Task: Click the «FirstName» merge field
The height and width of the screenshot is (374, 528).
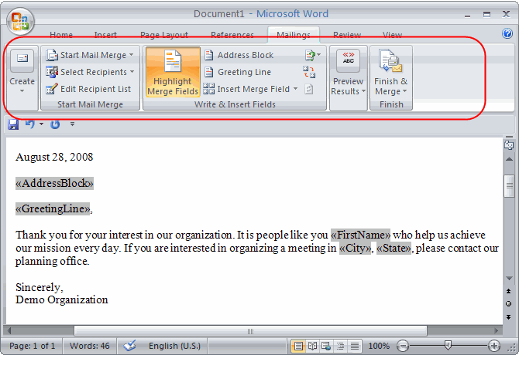Action: pyautogui.click(x=360, y=235)
